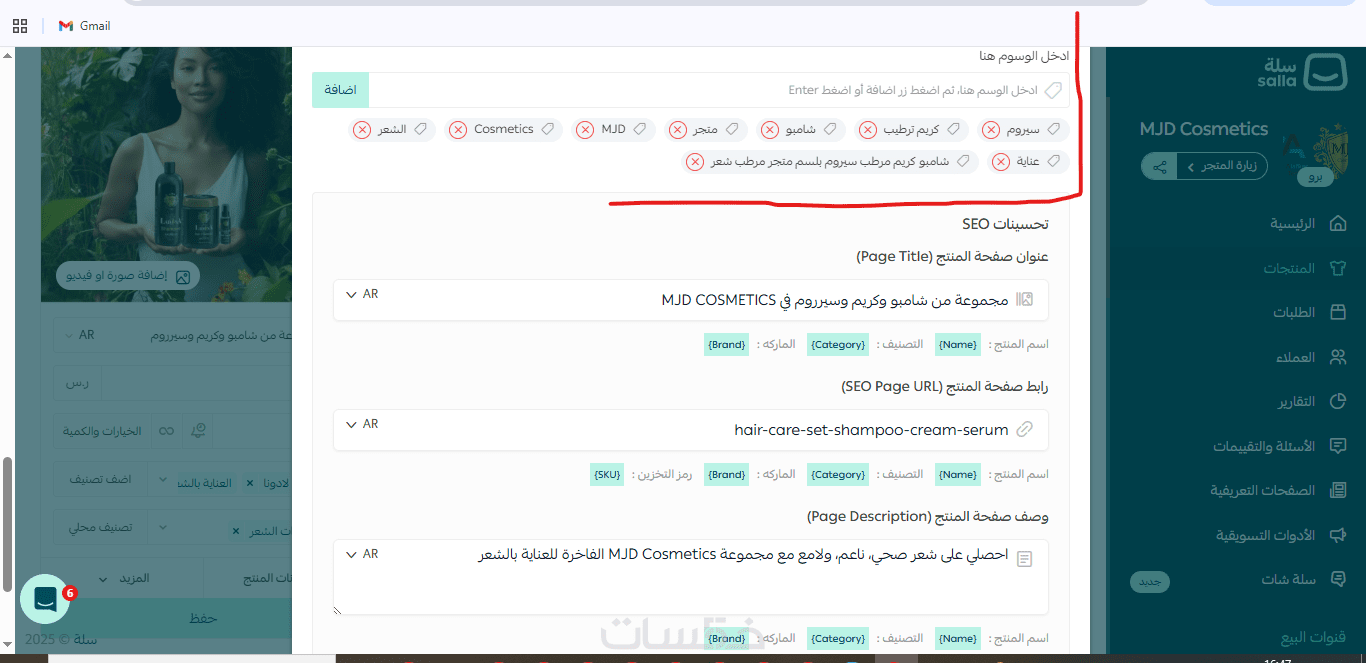Viewport: 1366px width, 663px height.
Task: Open sidebar item الطلبات
Action: (x=1294, y=313)
